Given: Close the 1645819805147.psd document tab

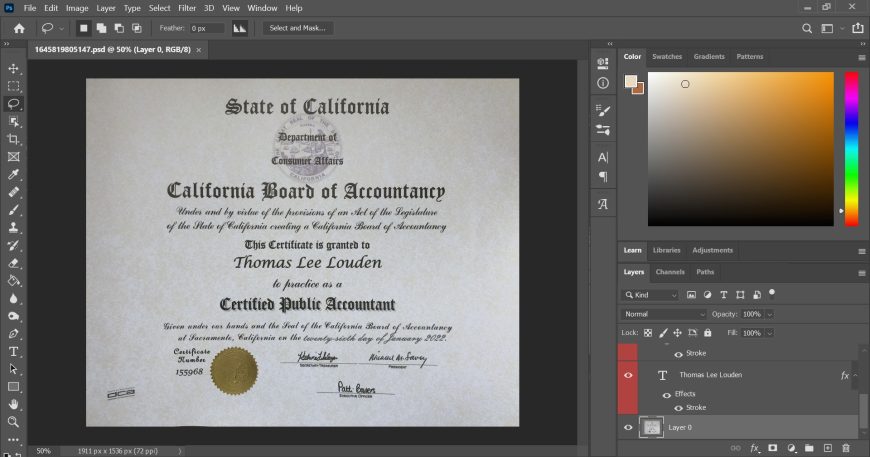Looking at the screenshot, I should (199, 50).
